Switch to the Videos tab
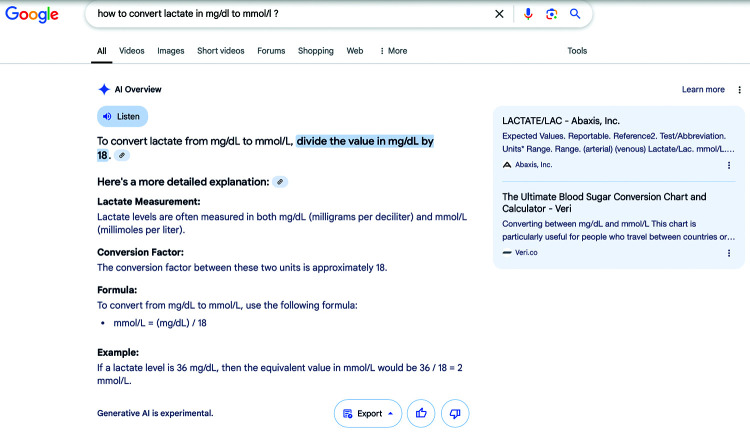 coord(132,51)
